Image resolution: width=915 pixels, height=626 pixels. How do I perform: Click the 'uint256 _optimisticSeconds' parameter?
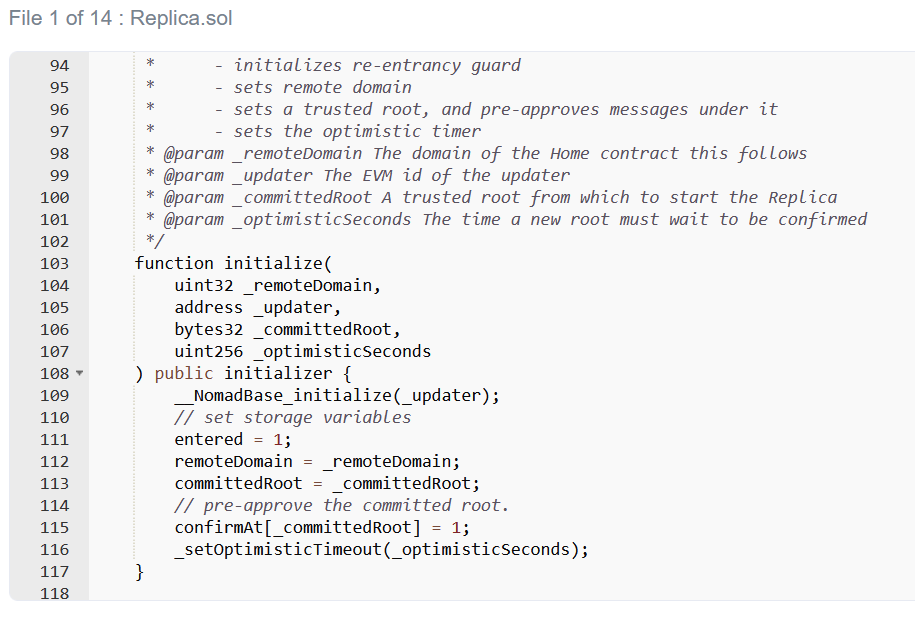click(302, 352)
